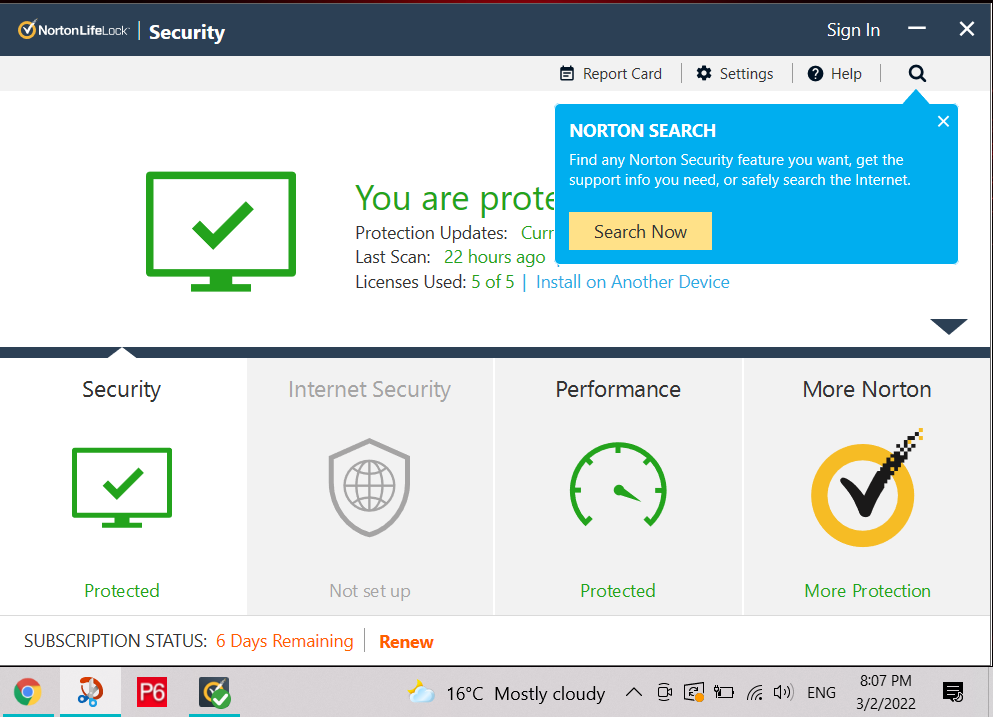Screen dimensions: 993x717
Task: Click Sign In in the title bar
Action: 853,30
